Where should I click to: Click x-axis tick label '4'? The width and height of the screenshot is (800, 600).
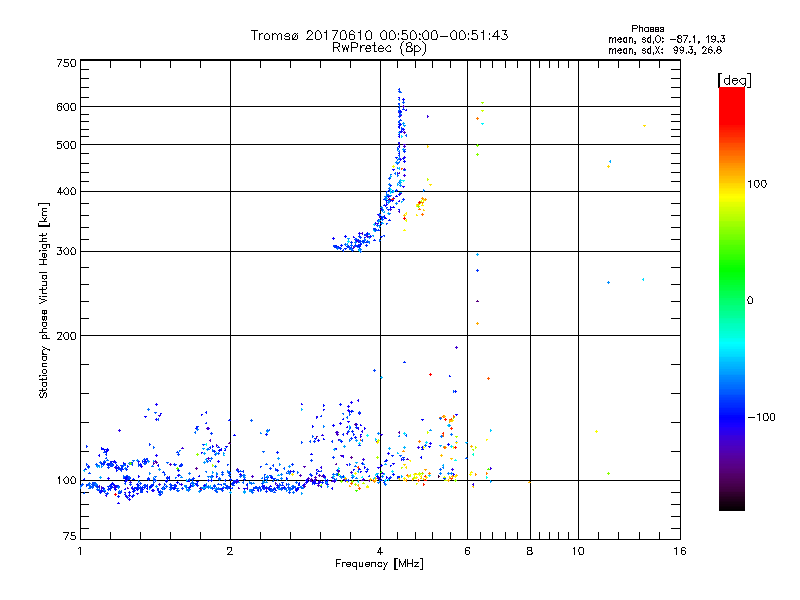(380, 551)
